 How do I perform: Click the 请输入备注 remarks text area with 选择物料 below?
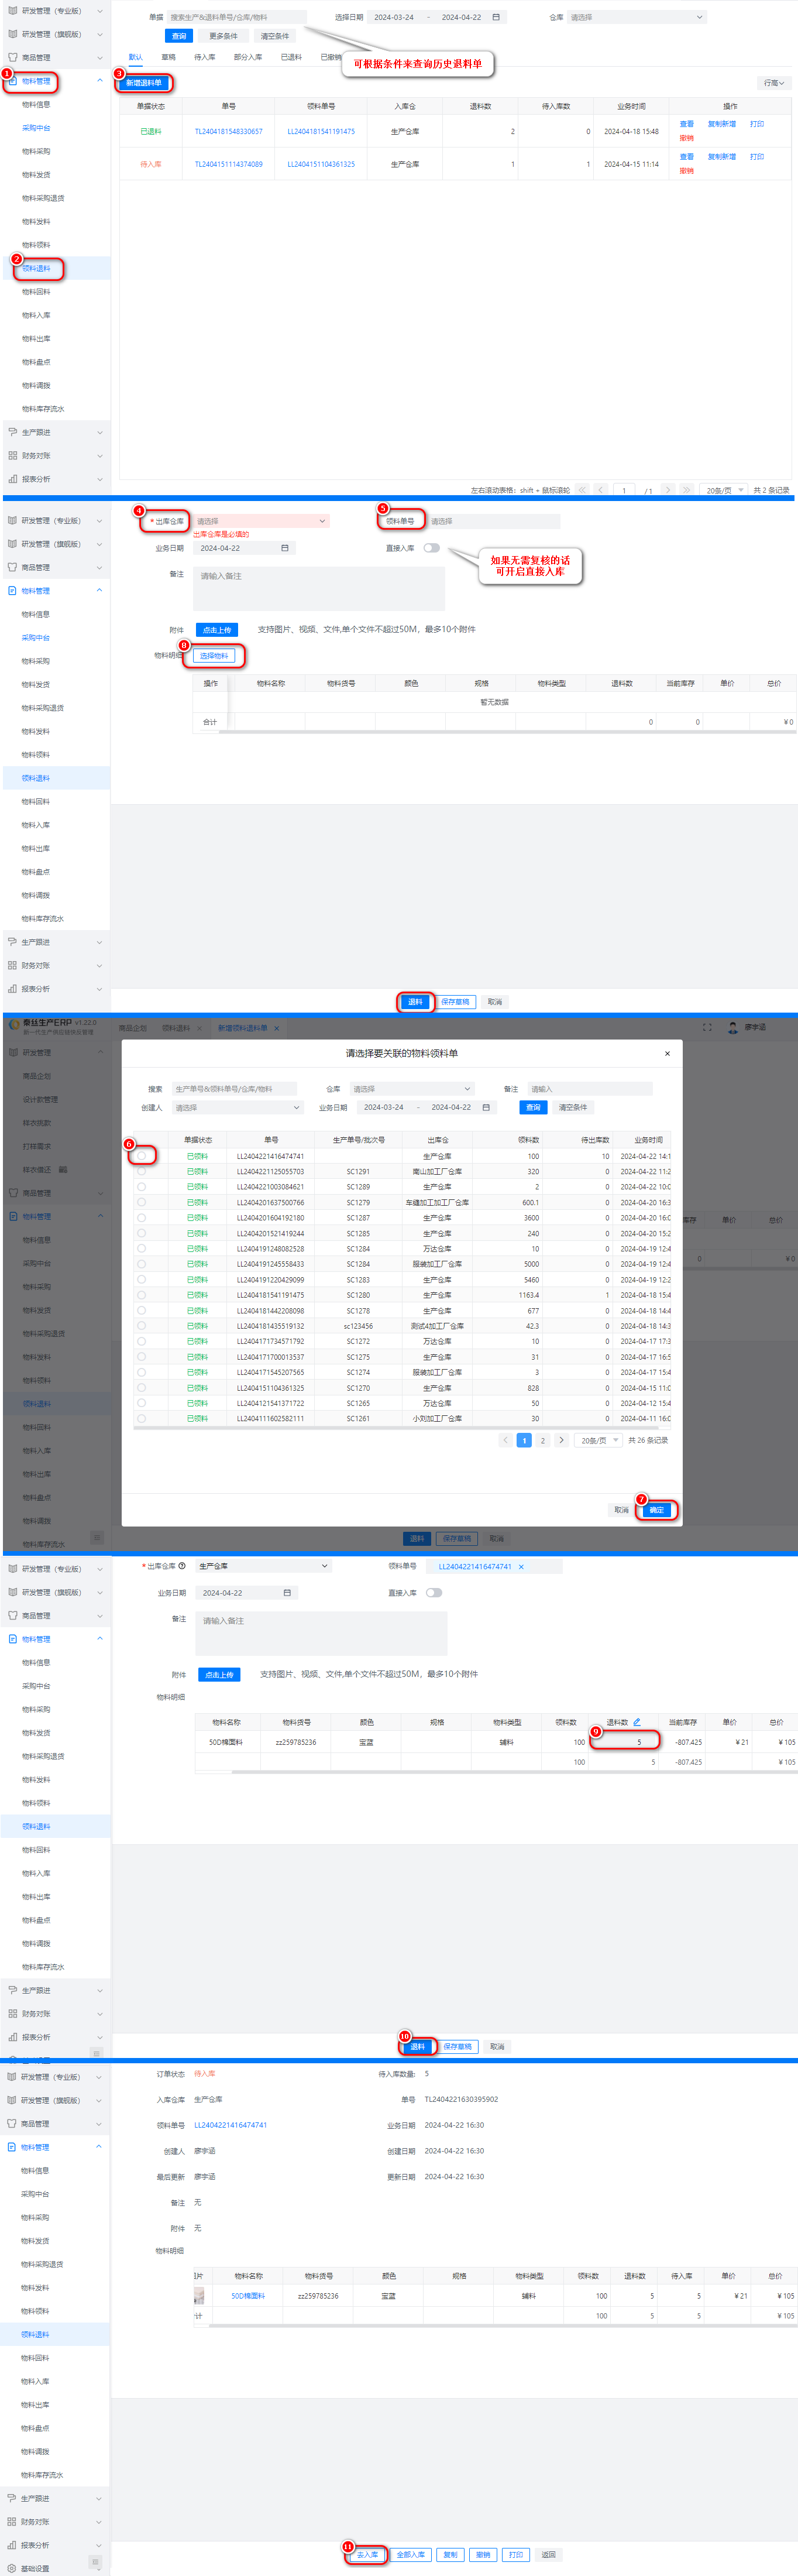(x=318, y=588)
